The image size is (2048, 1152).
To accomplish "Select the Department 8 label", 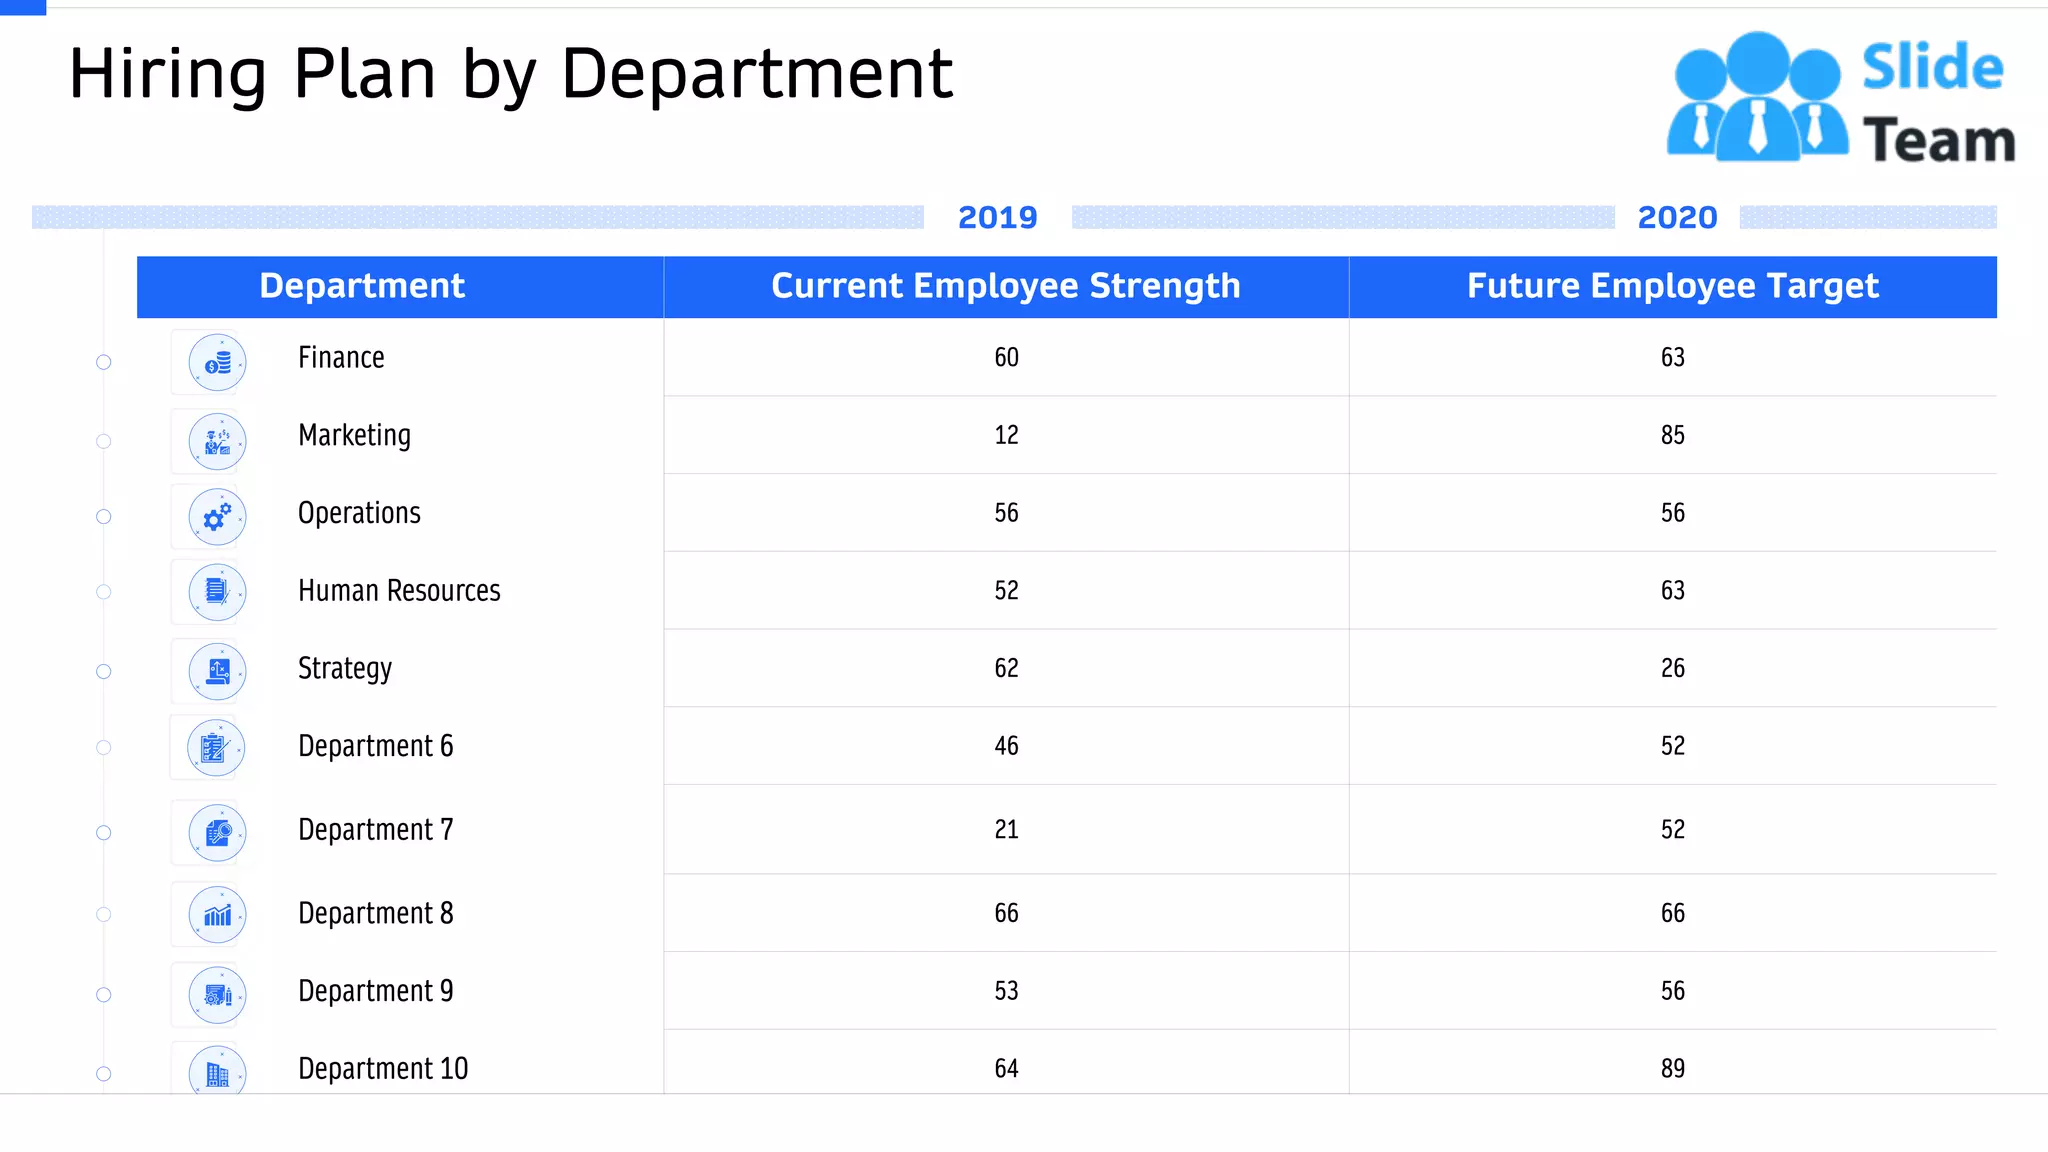I will point(376,913).
